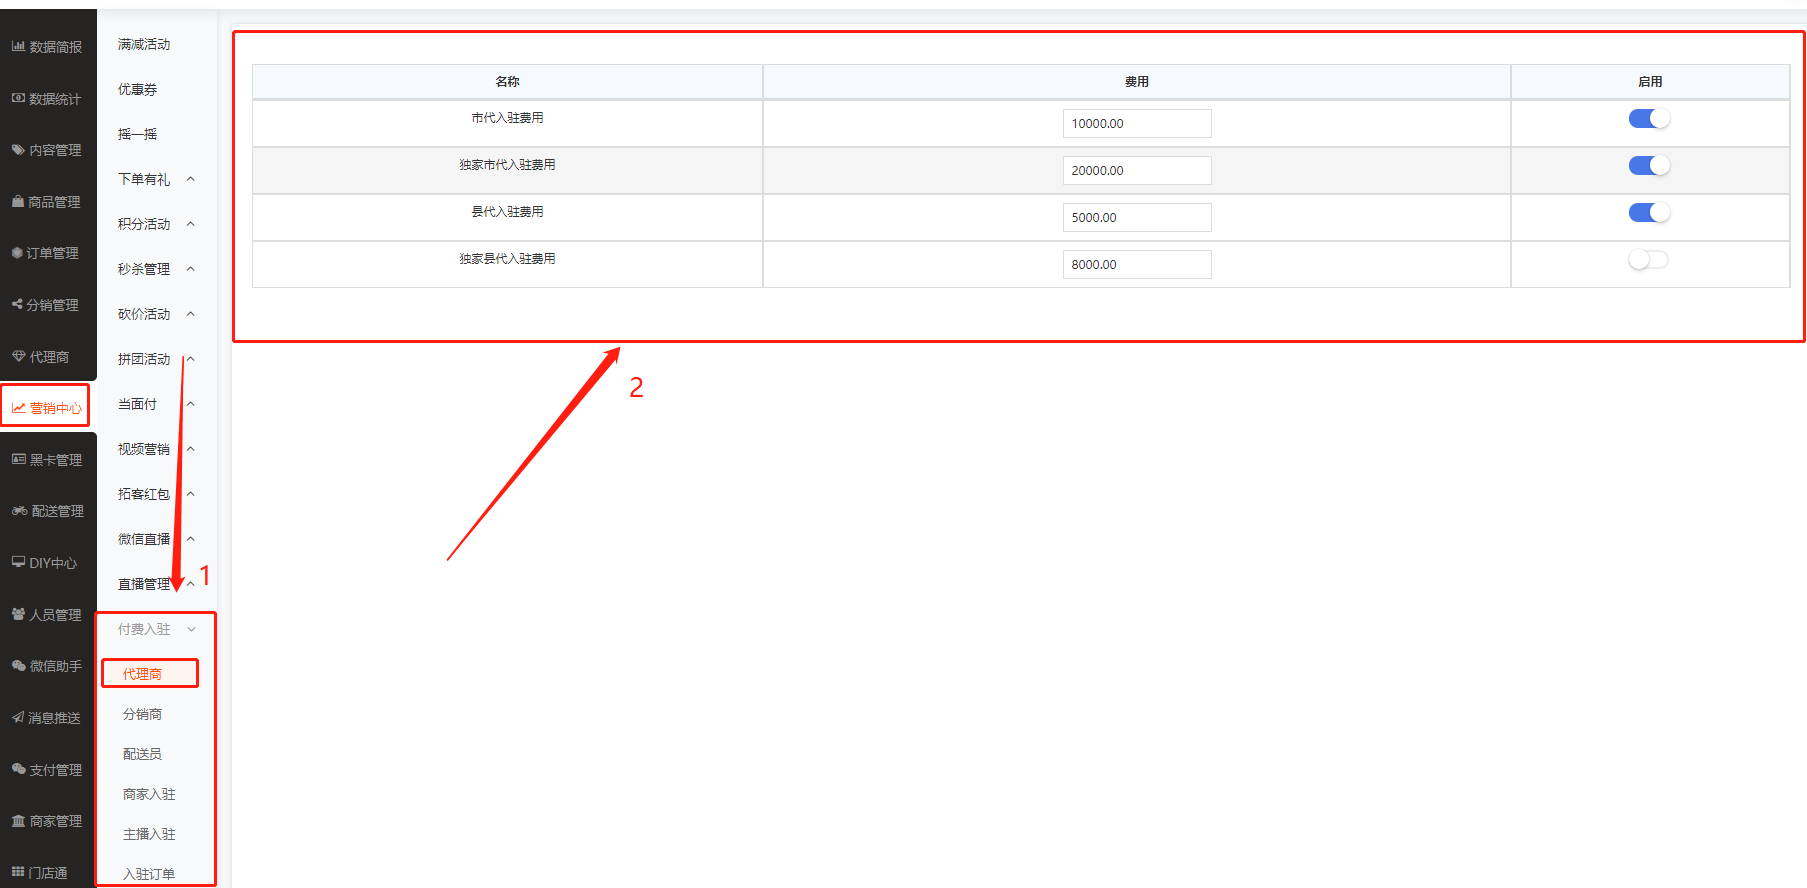Click the 分销管理 share icon
The image size is (1807, 888).
pos(17,304)
